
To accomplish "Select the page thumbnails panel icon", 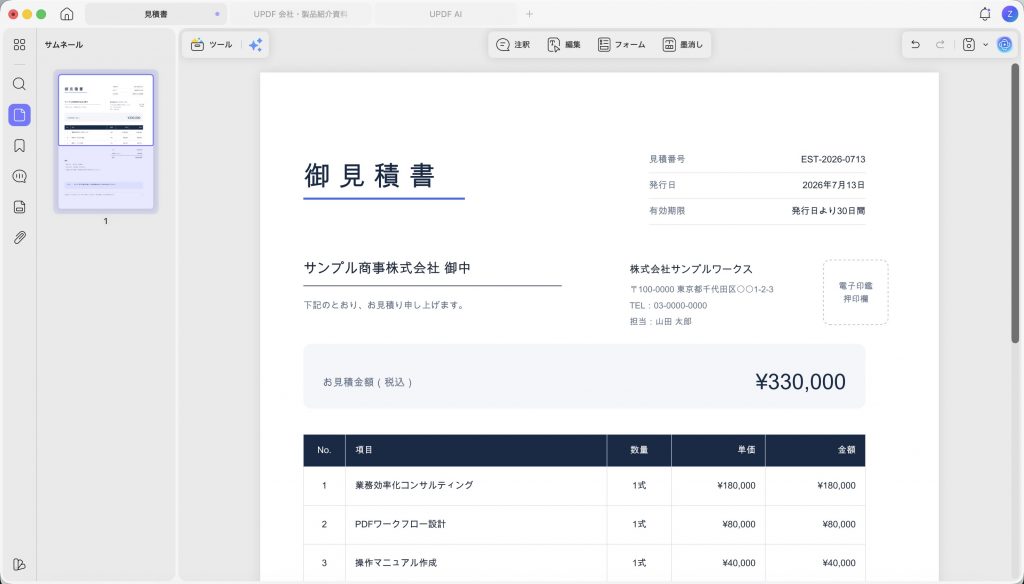I will click(x=20, y=115).
